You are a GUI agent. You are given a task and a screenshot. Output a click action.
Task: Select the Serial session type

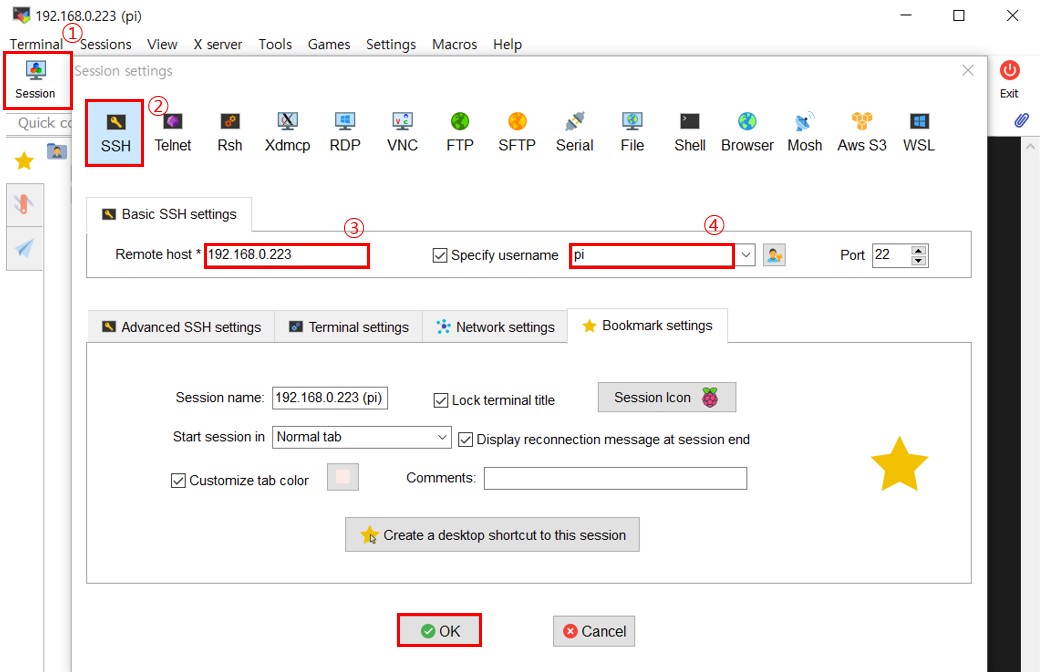coord(574,133)
